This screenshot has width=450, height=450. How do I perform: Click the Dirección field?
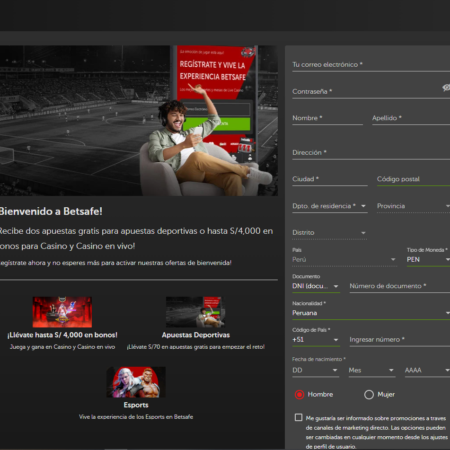[x=371, y=153]
